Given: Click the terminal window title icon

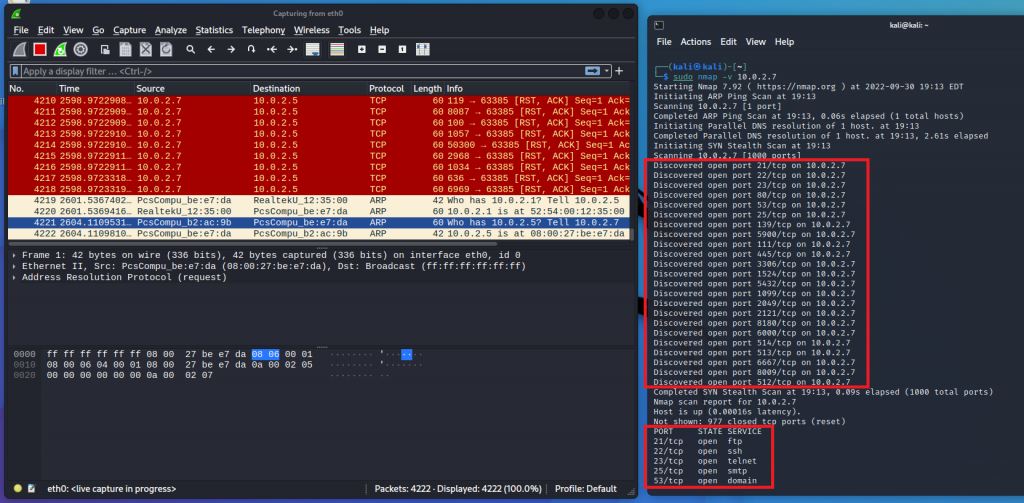Looking at the screenshot, I should tap(659, 25).
